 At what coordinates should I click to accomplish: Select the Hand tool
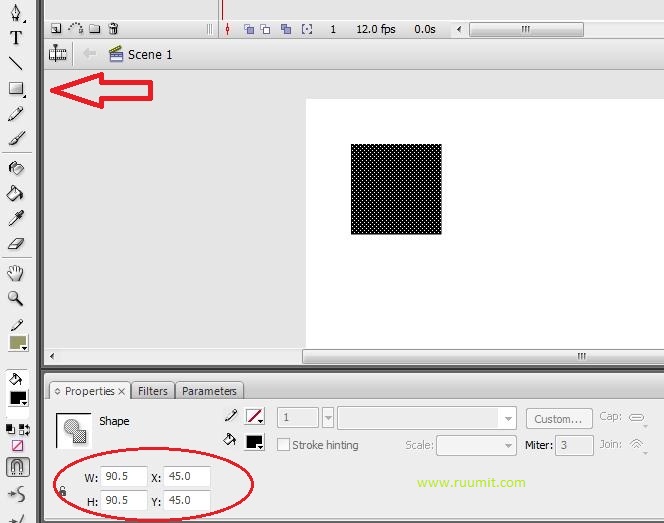coord(16,273)
